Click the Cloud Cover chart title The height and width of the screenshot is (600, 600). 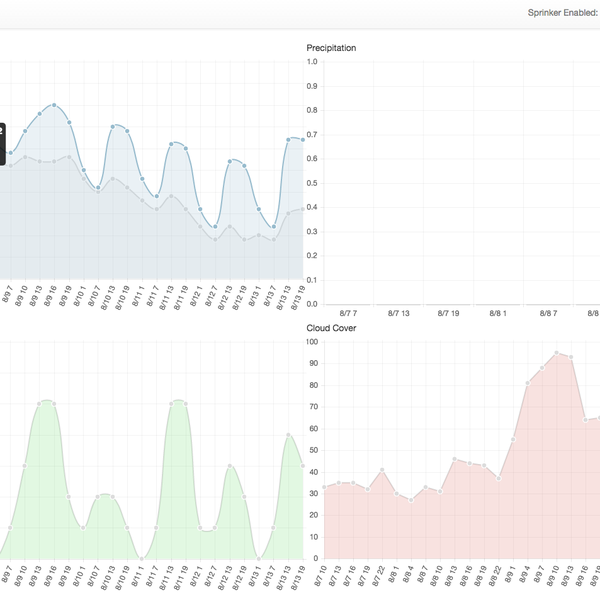[x=331, y=327]
